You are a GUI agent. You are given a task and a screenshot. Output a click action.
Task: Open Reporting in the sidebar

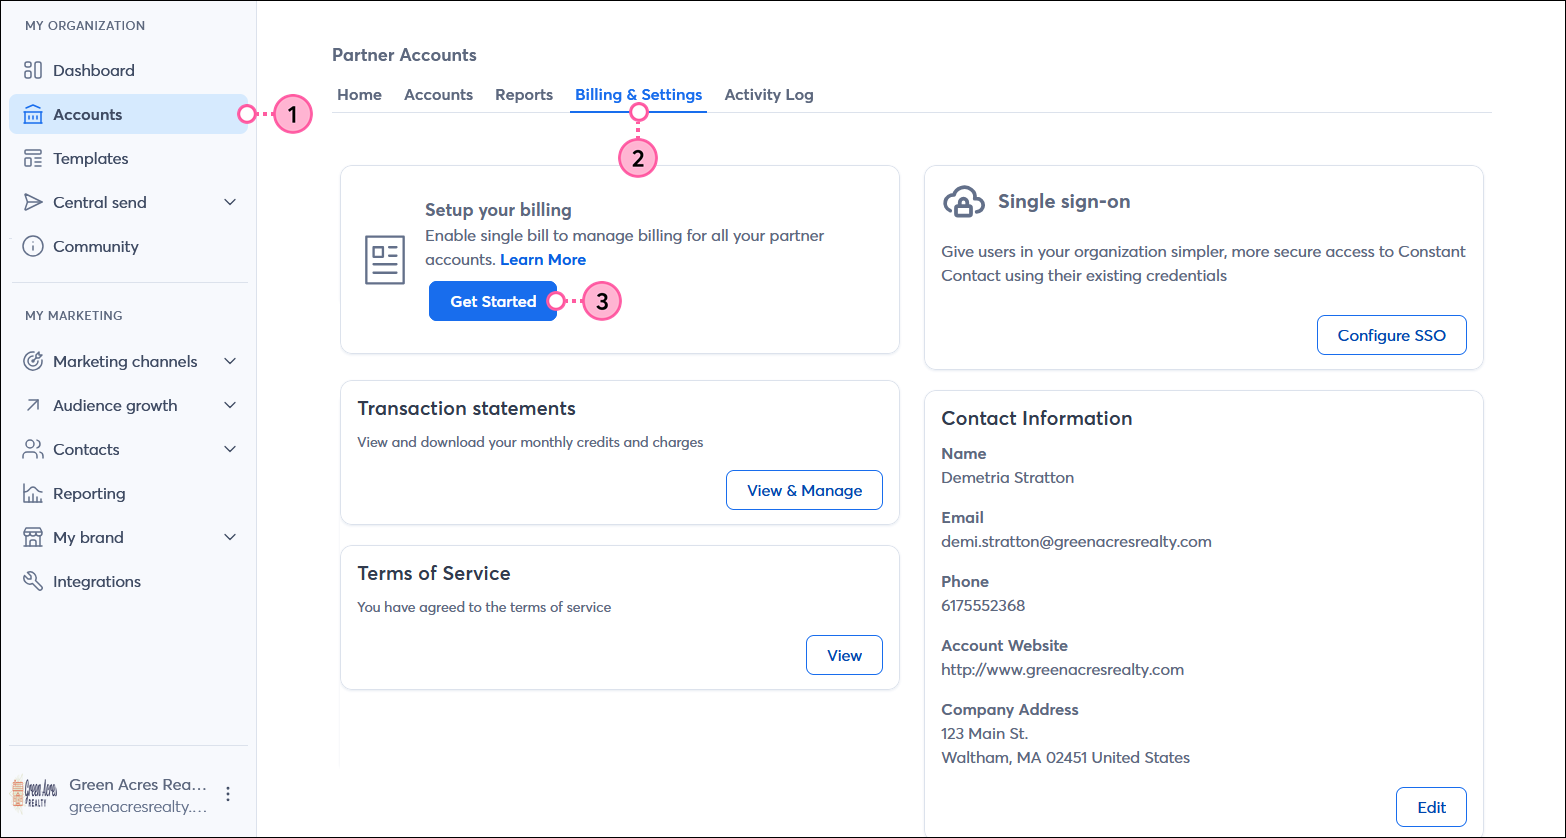coord(128,493)
